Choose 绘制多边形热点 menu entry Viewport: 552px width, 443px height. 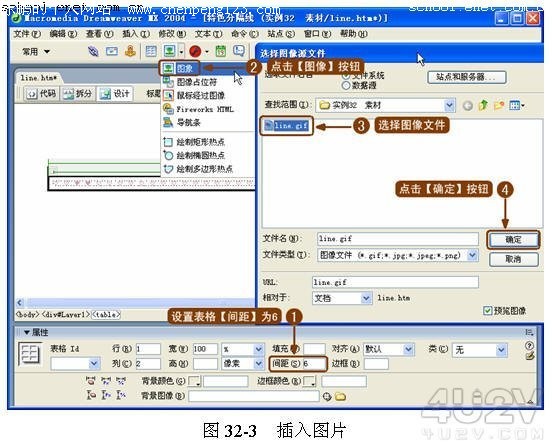coord(198,169)
